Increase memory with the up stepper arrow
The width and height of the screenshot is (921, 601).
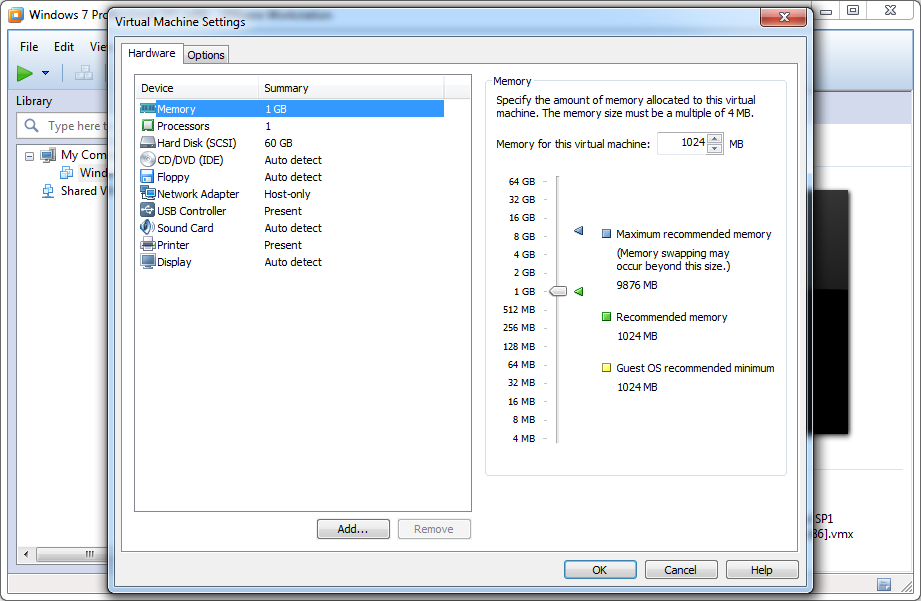point(714,139)
